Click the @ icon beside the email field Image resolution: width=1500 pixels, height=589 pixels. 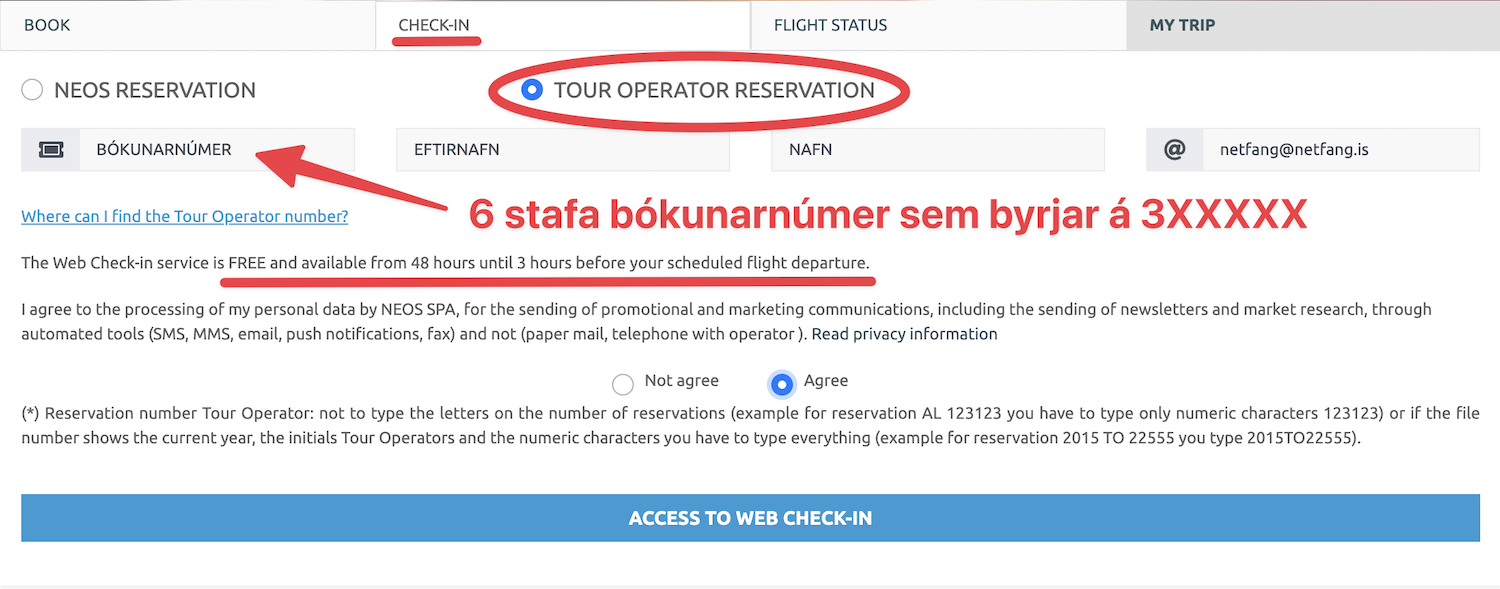coord(1175,150)
